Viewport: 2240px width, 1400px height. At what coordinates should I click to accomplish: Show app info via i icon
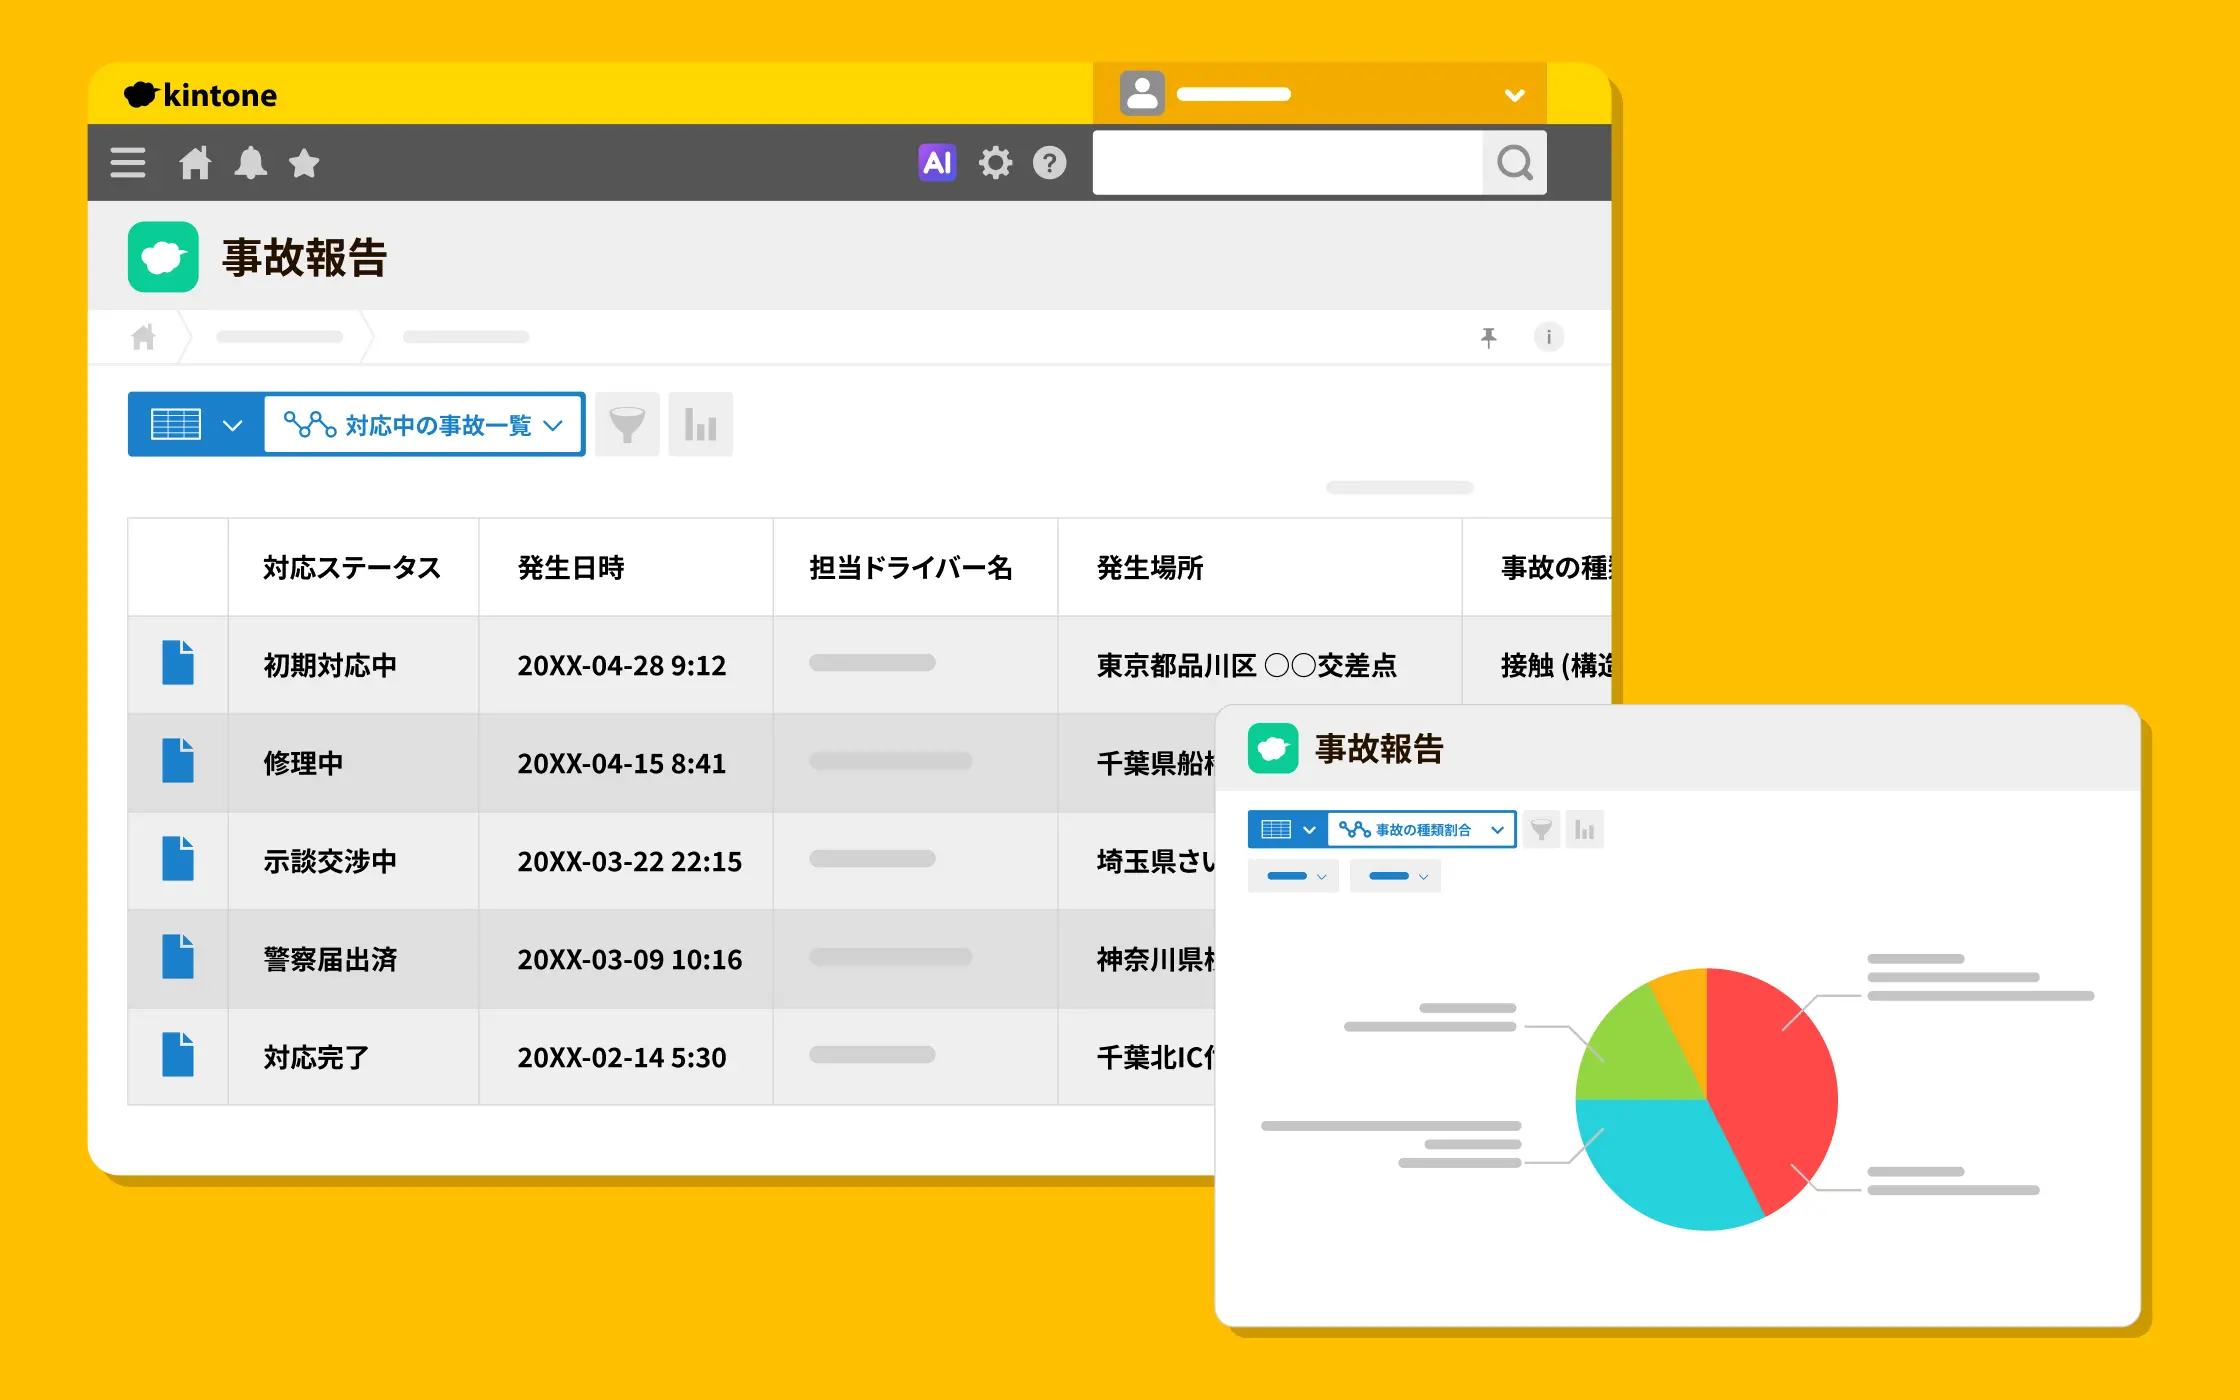1549,337
